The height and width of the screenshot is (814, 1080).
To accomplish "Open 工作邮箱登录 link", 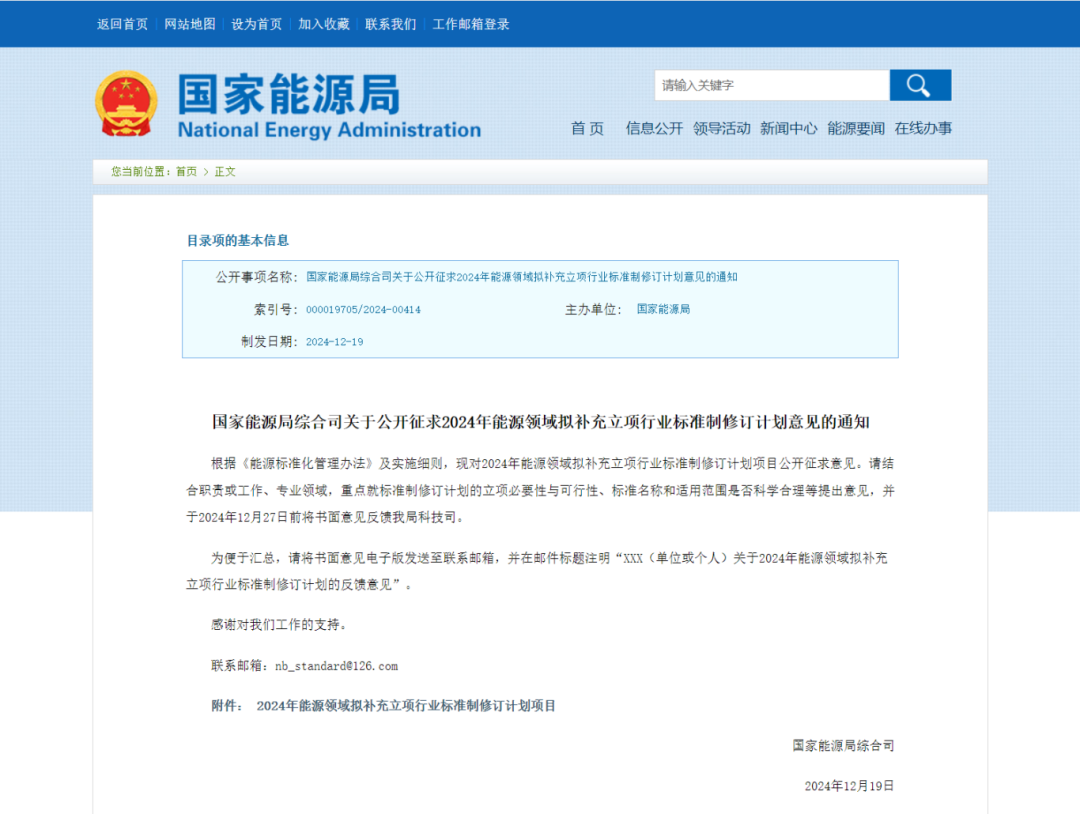I will pyautogui.click(x=471, y=24).
